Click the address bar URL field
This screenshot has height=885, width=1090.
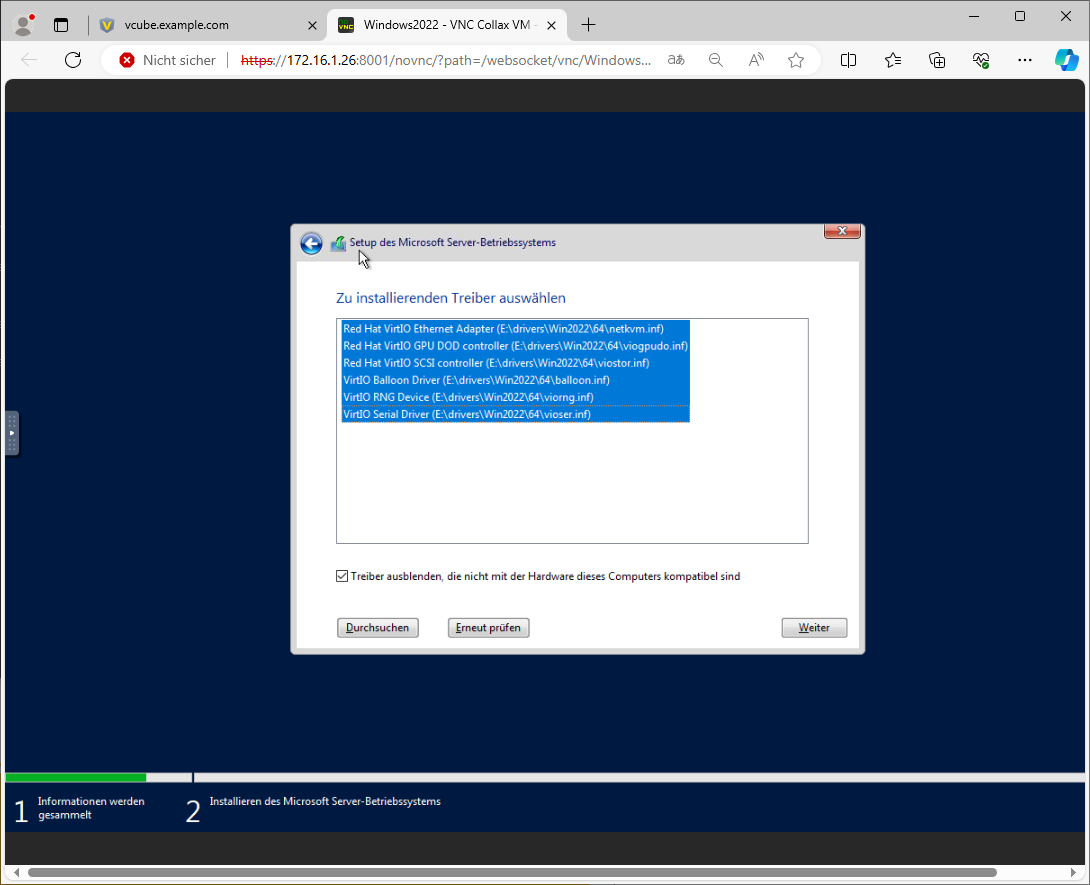(x=446, y=60)
